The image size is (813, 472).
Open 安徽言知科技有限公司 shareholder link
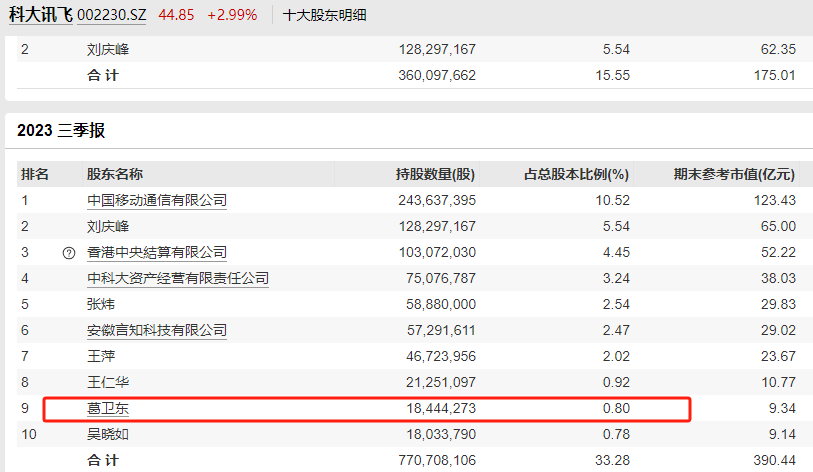tap(157, 330)
